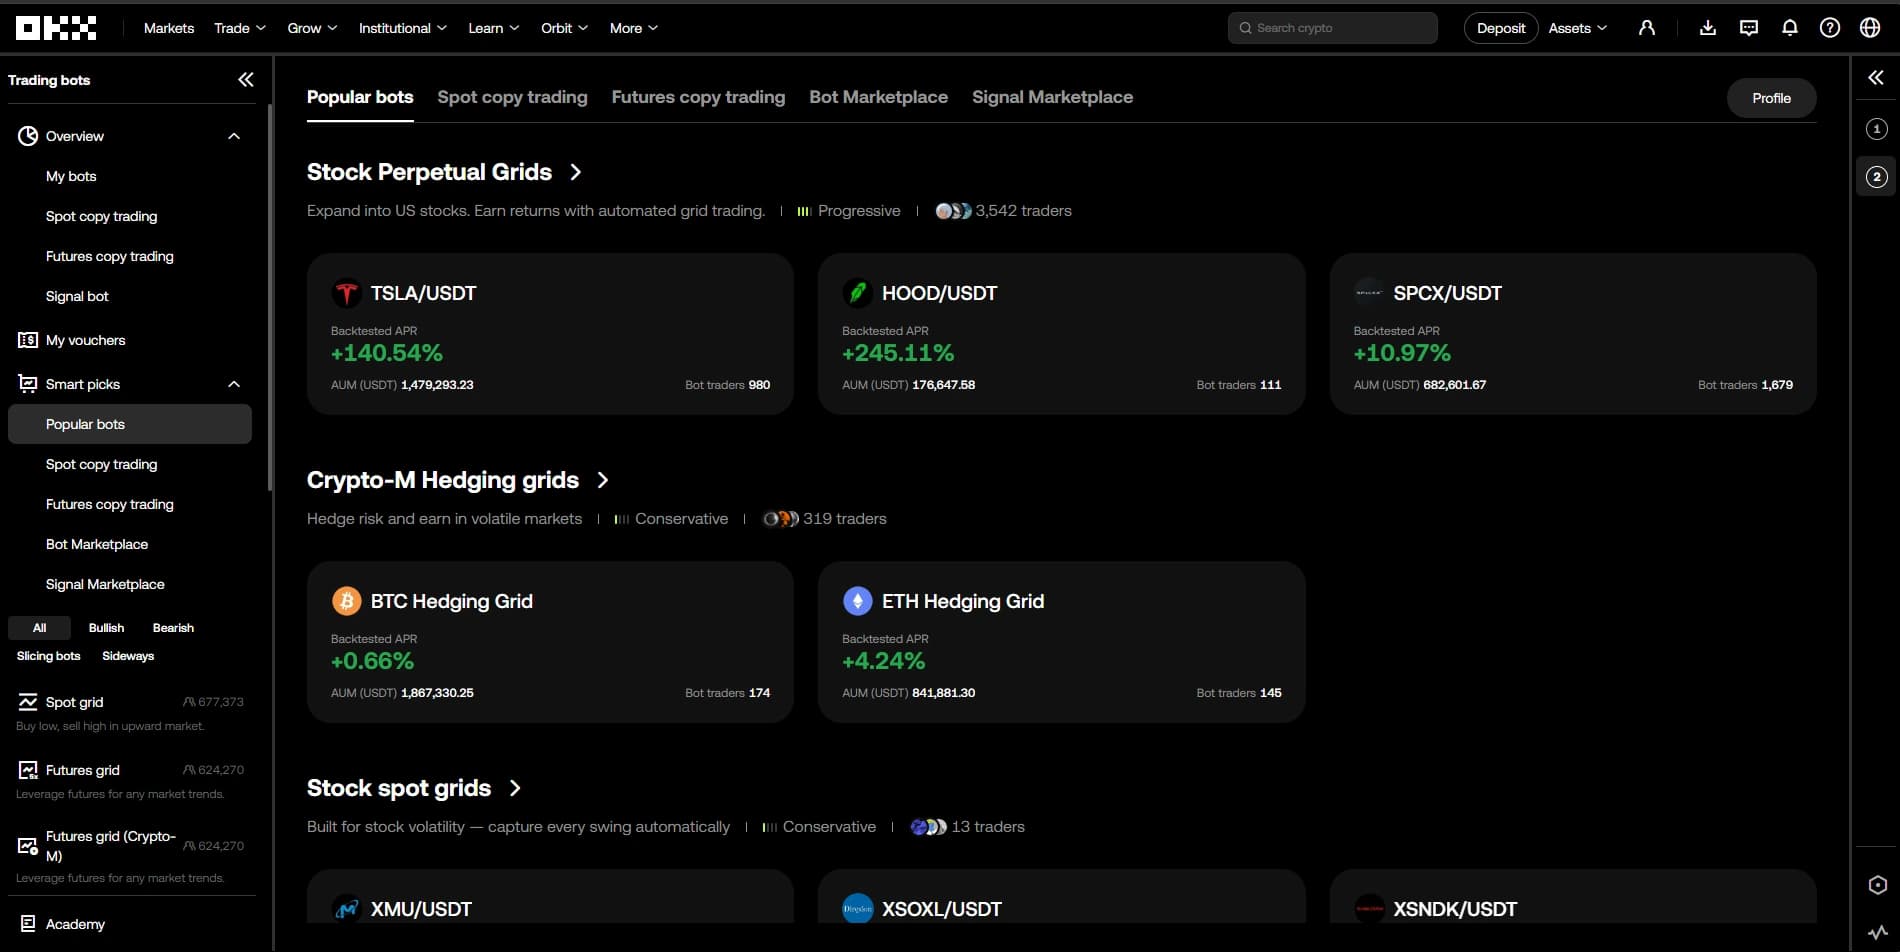Click the Ethereum icon on ETH Hedging Grid
The height and width of the screenshot is (952, 1900).
point(857,601)
